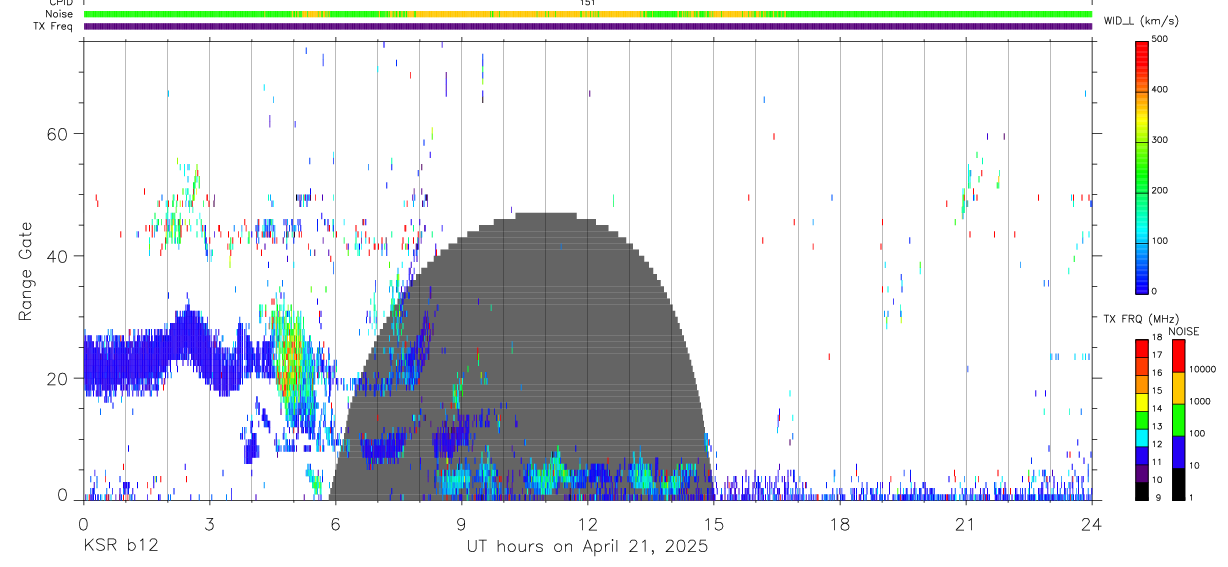Click the '40' range gate tick label

(x=59, y=255)
